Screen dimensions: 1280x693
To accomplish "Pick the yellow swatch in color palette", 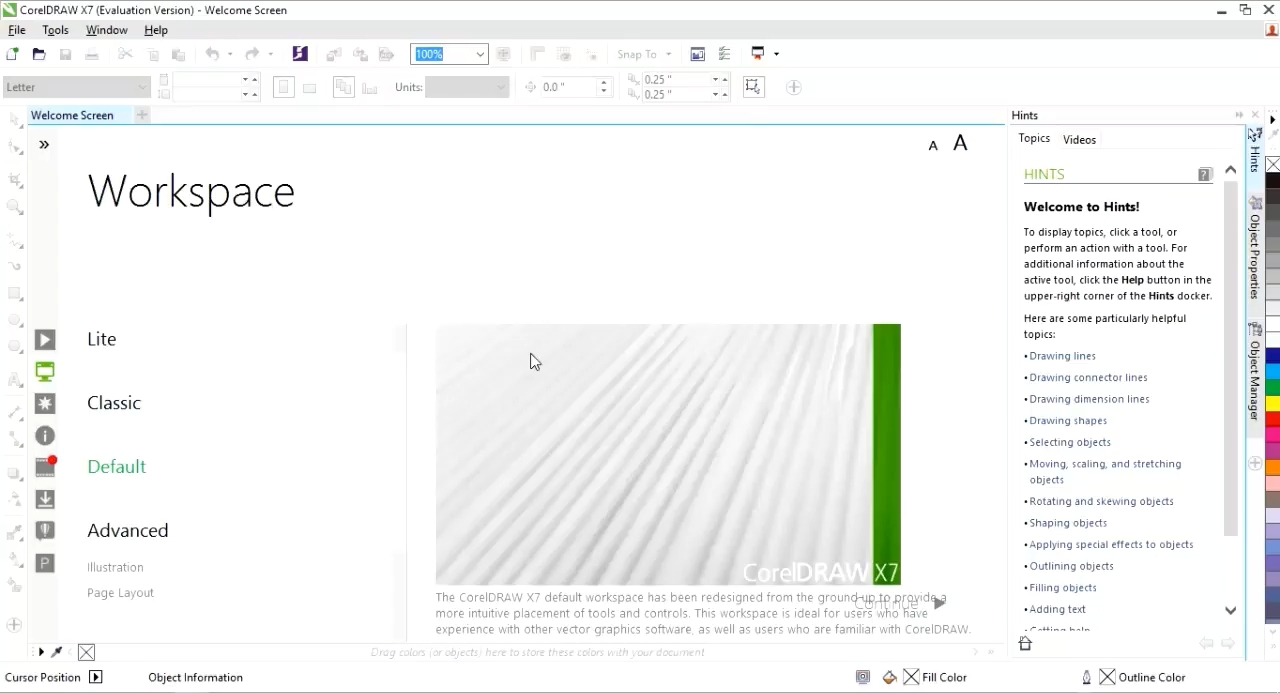I will coord(1273,403).
